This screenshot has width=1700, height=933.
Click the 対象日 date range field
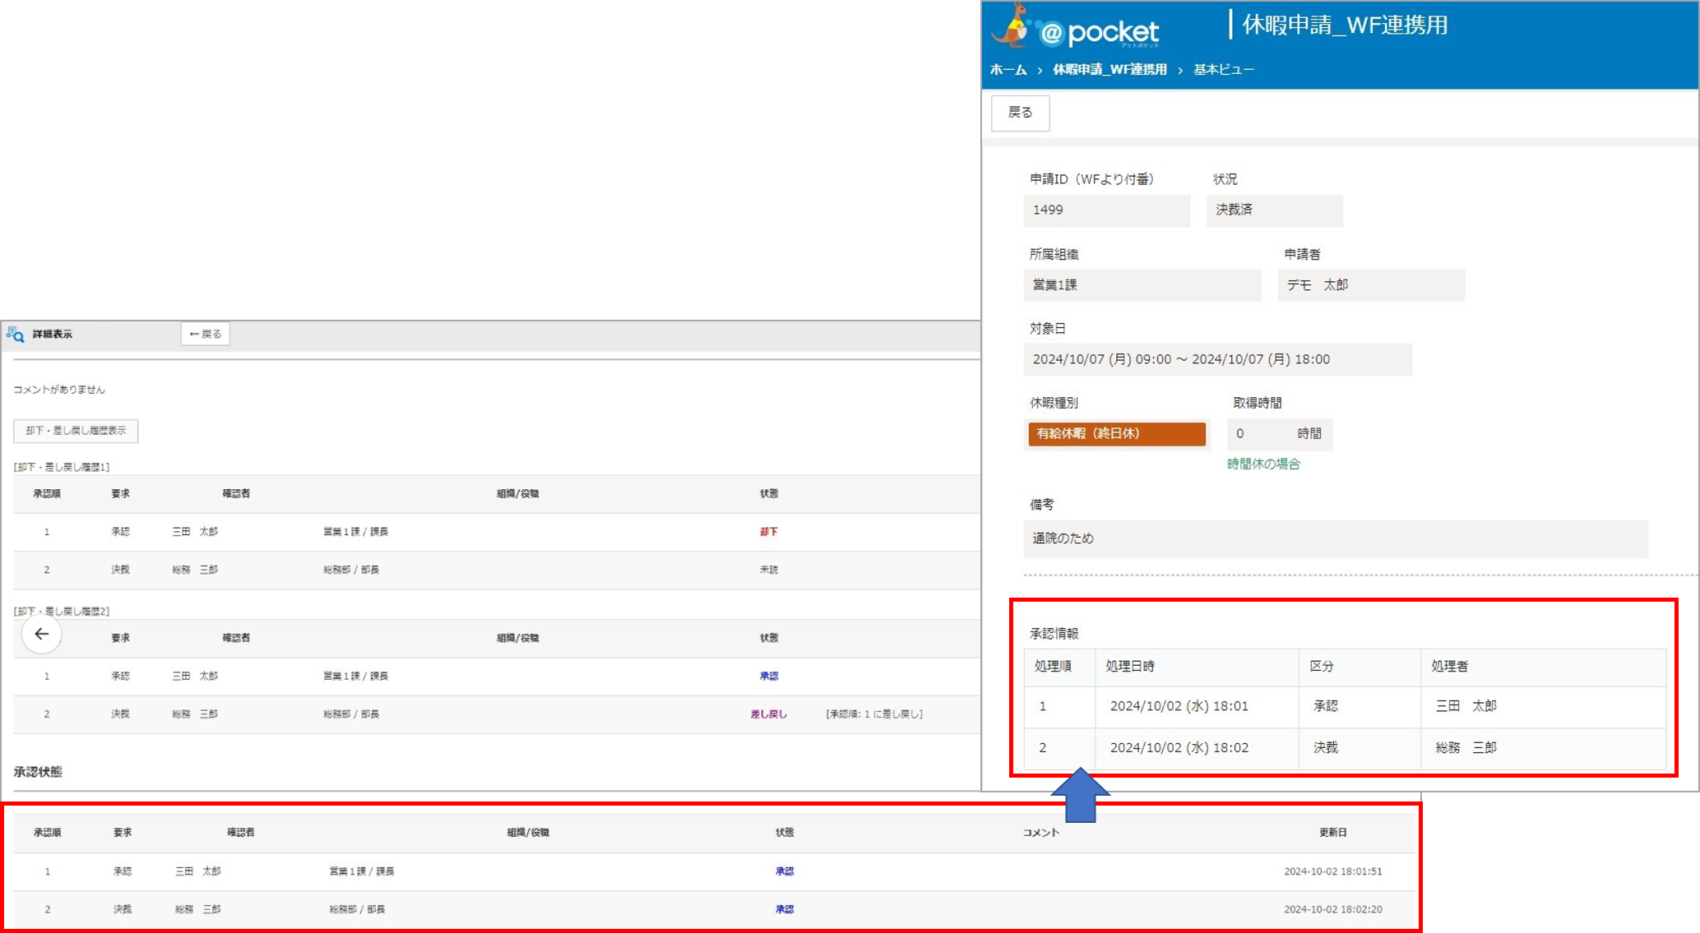(x=1217, y=359)
